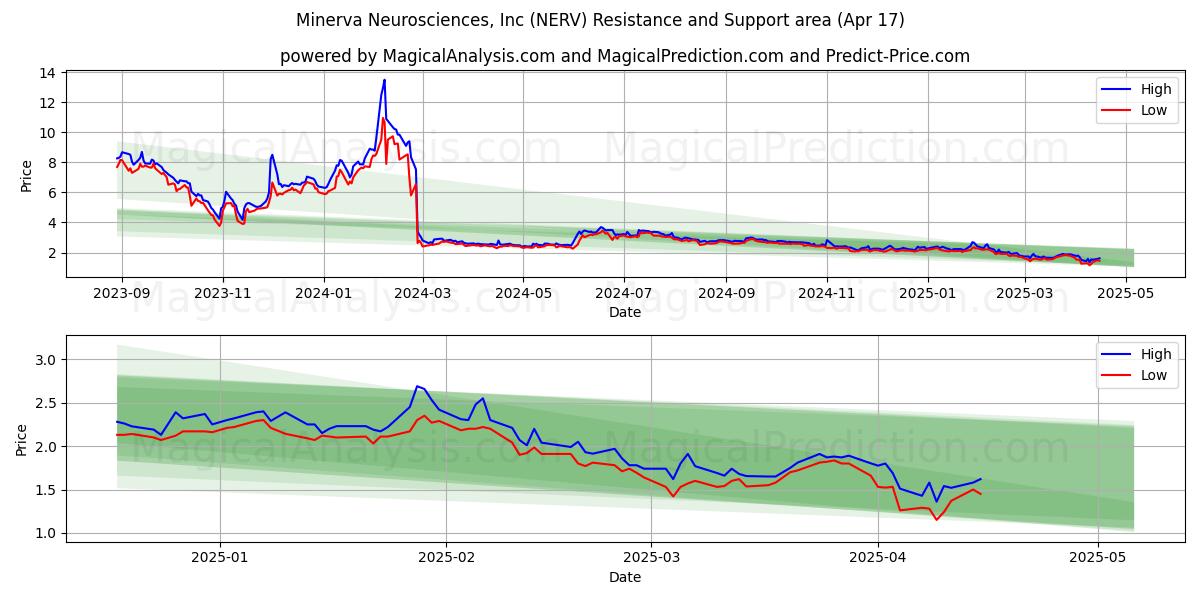Click the top chart 'Price' axis label

pos(26,175)
